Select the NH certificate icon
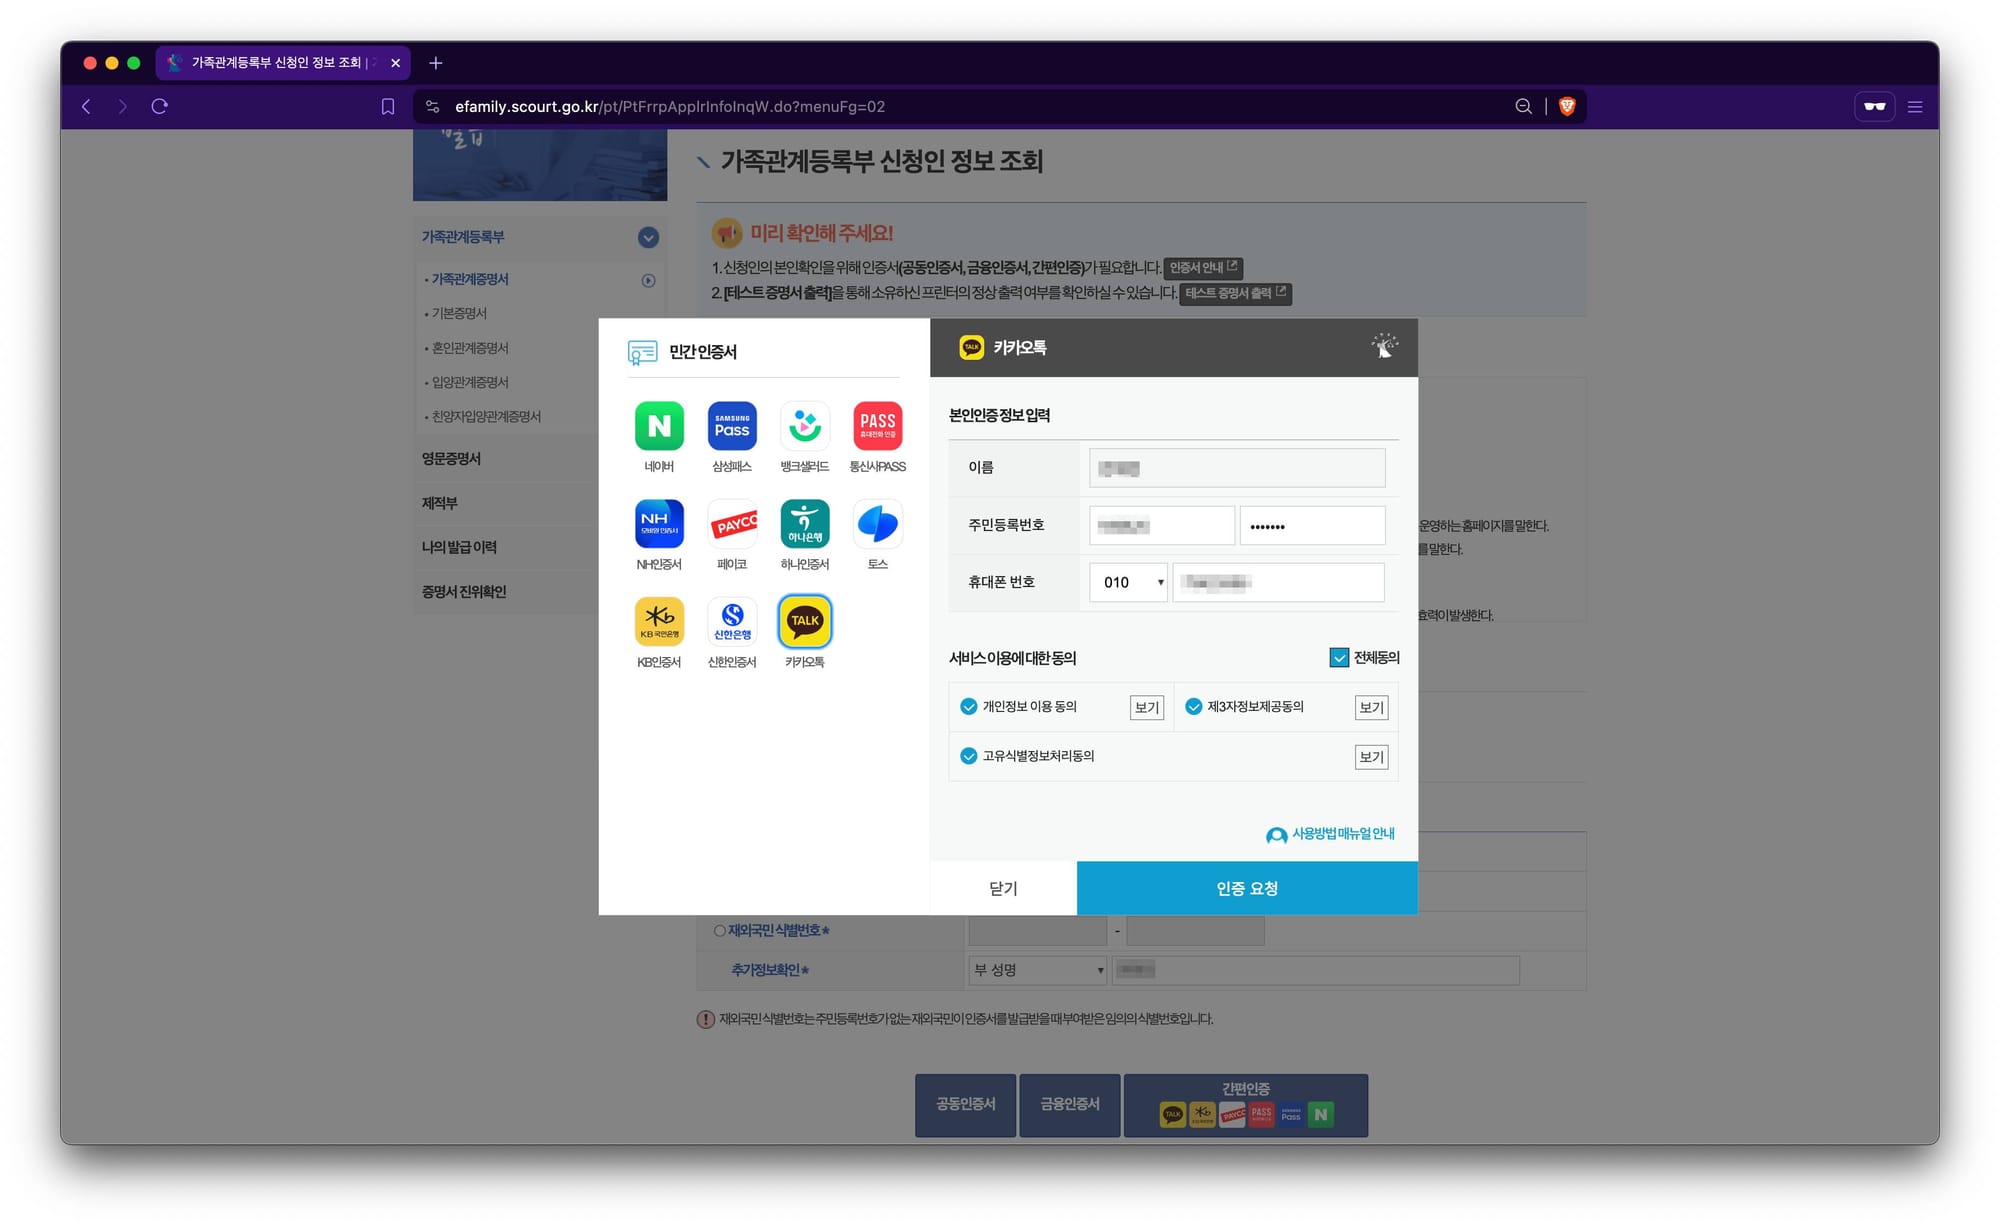2000x1225 pixels. tap(659, 524)
